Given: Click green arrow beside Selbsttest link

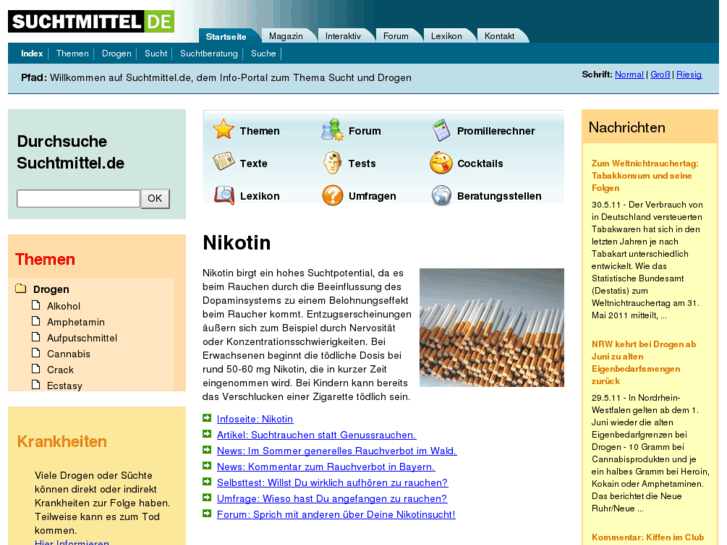Looking at the screenshot, I should (207, 482).
